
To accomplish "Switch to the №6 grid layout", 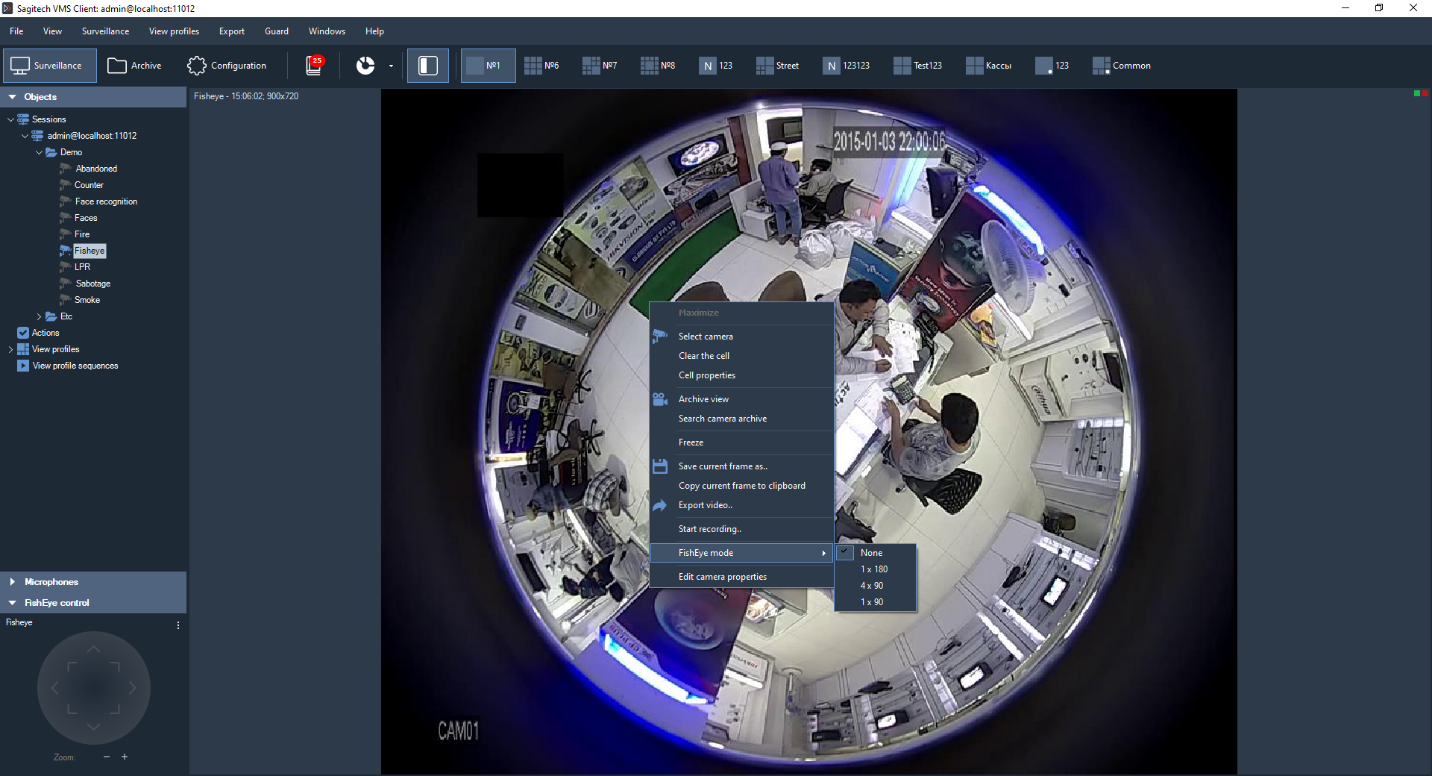I will pos(542,66).
